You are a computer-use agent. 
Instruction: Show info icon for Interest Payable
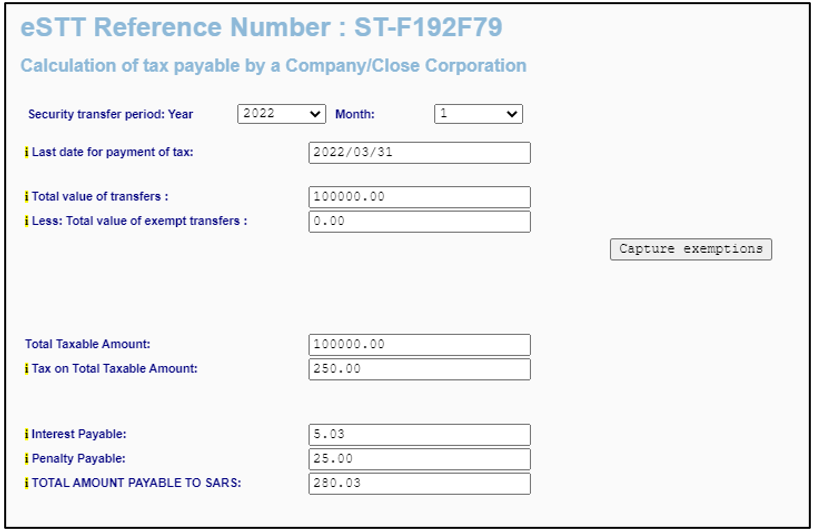(27, 434)
